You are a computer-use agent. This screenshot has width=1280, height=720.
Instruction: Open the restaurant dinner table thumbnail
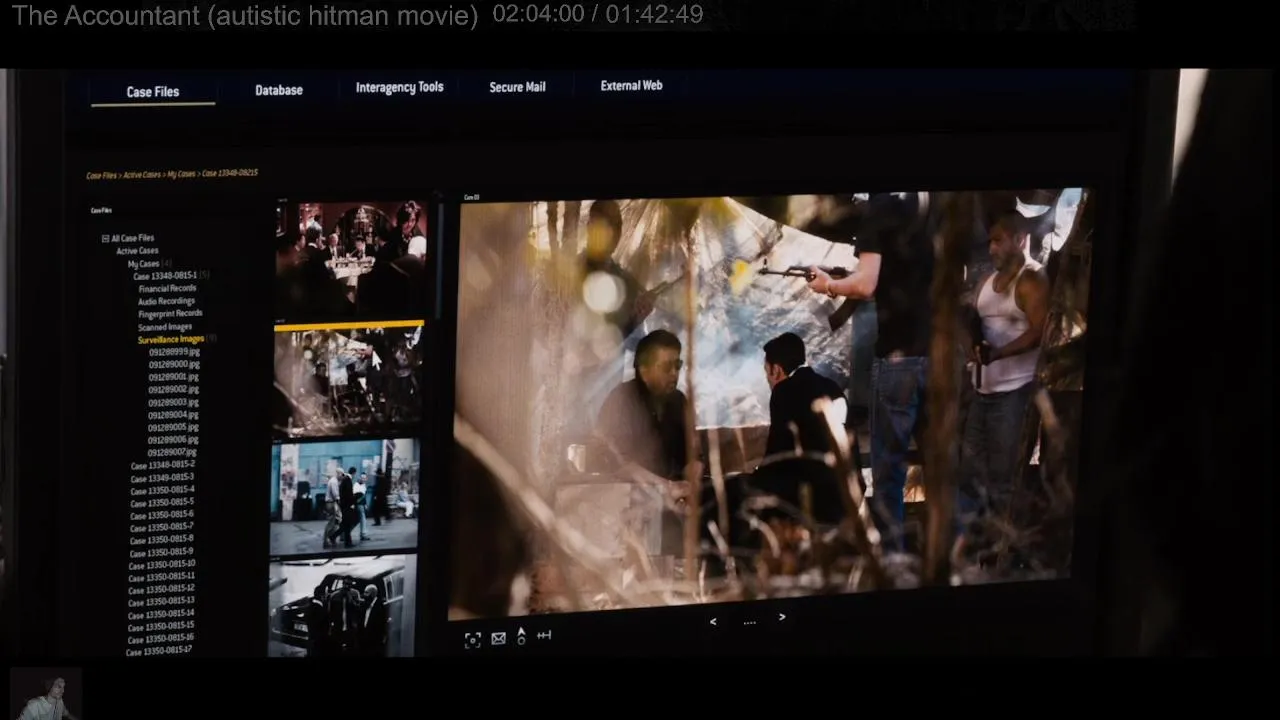tap(351, 259)
